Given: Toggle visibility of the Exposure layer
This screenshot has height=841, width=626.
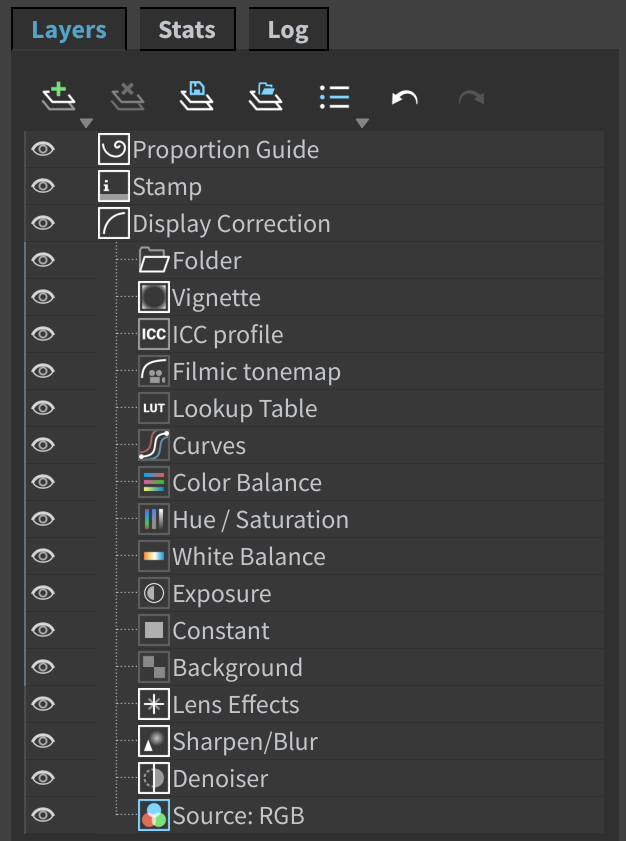Looking at the screenshot, I should coord(43,593).
